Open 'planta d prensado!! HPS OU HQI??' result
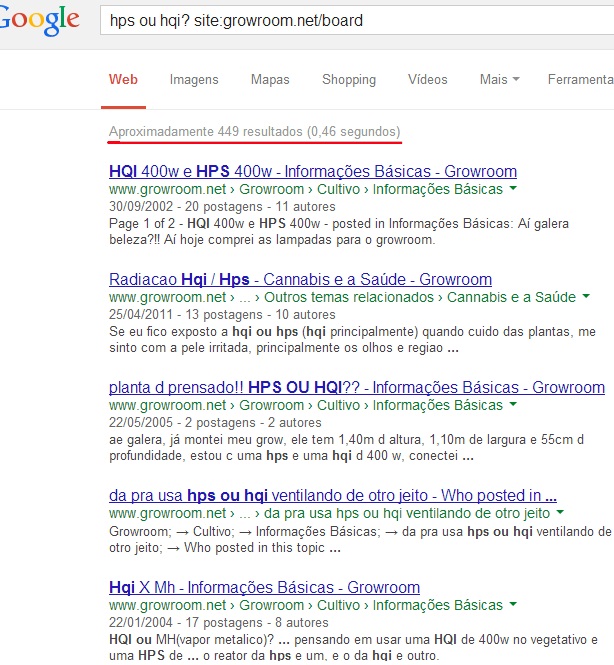Image resolution: width=614 pixels, height=665 pixels. coord(357,387)
